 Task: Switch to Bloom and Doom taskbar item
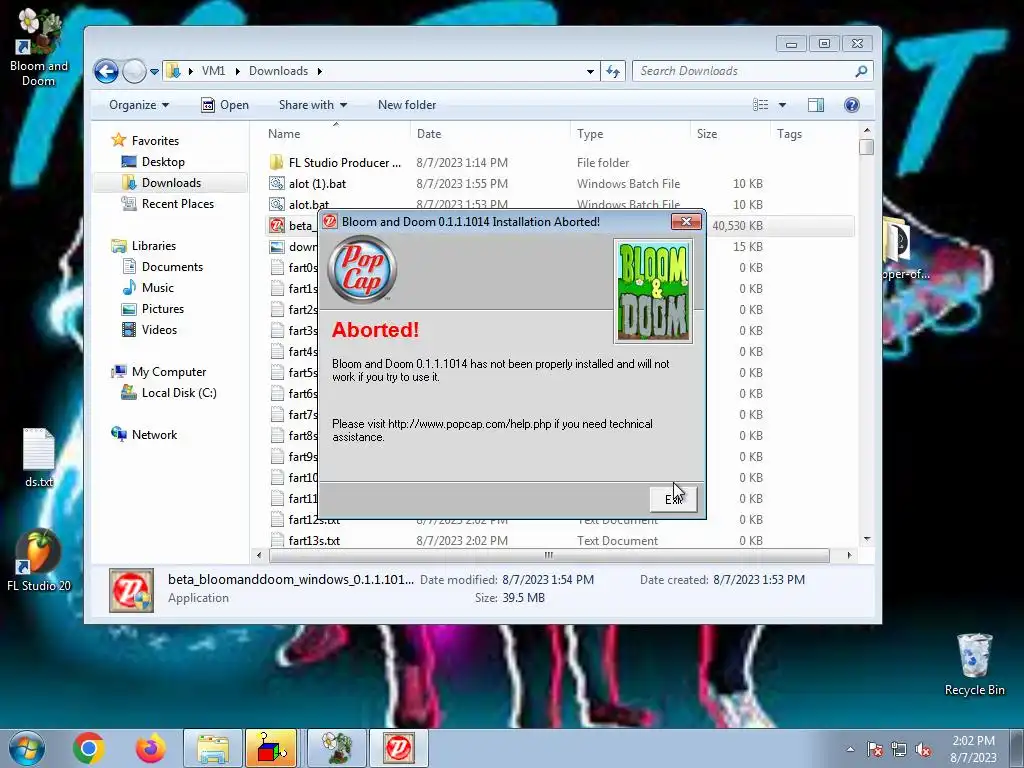click(x=337, y=748)
